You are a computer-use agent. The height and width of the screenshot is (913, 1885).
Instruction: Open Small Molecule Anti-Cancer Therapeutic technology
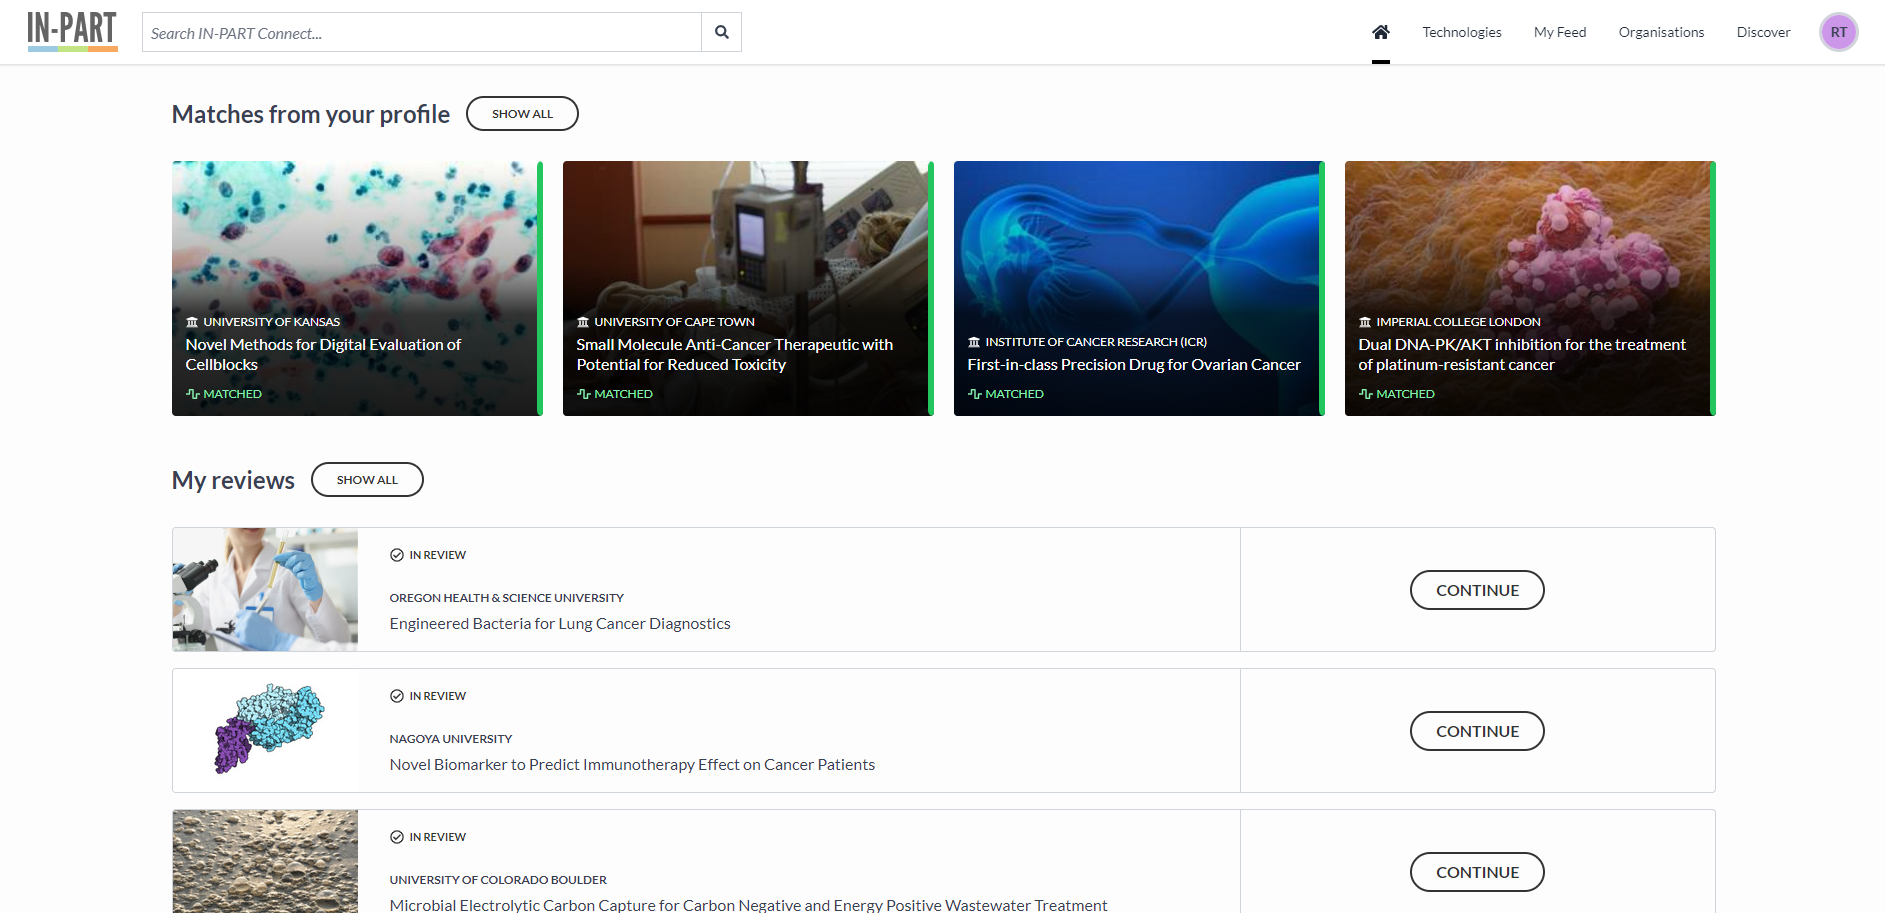pyautogui.click(x=734, y=355)
